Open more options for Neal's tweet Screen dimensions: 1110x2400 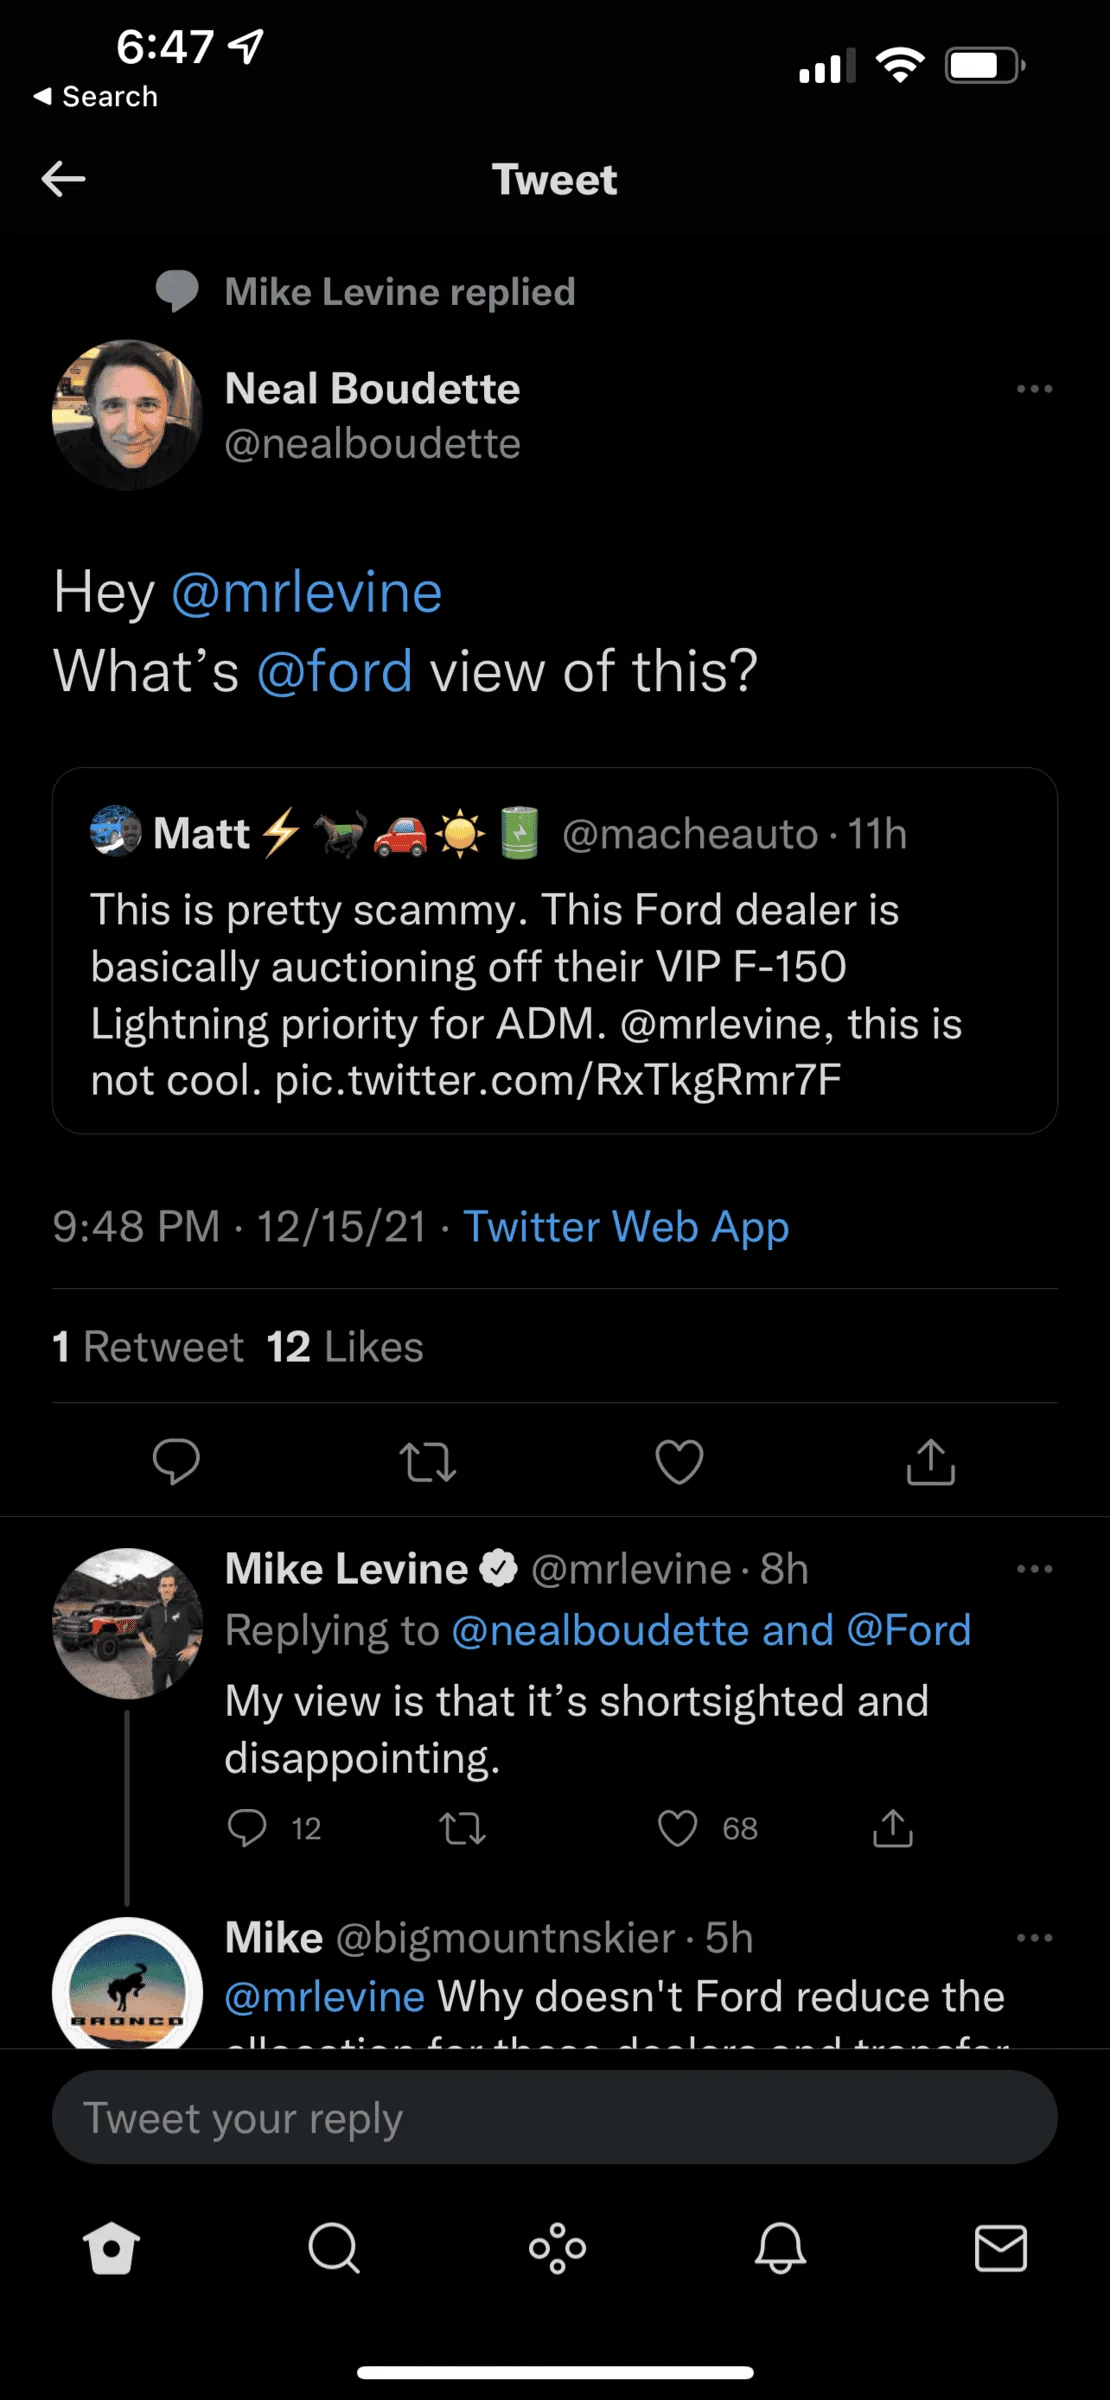click(1034, 389)
